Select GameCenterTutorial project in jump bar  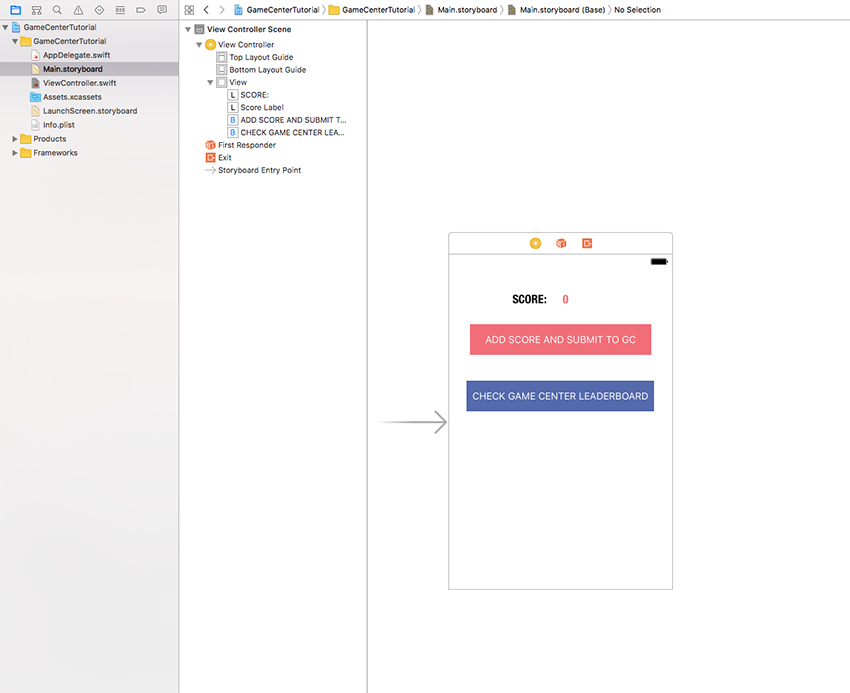coord(276,10)
